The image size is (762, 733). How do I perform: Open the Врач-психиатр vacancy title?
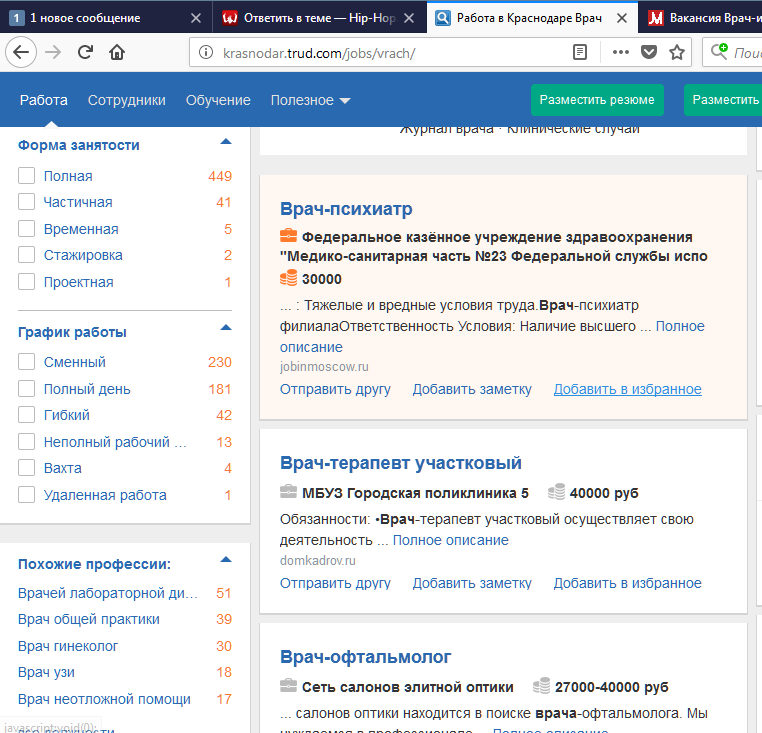(x=346, y=209)
